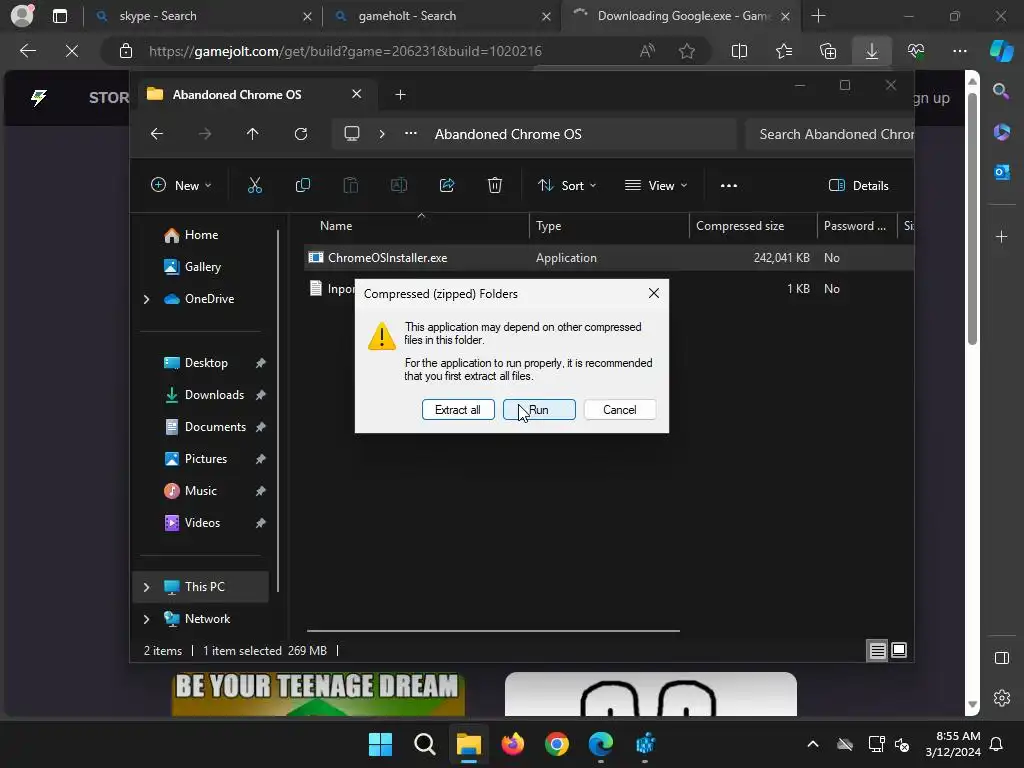The image size is (1024, 768).
Task: Open Edge Collections icon
Action: [x=828, y=51]
